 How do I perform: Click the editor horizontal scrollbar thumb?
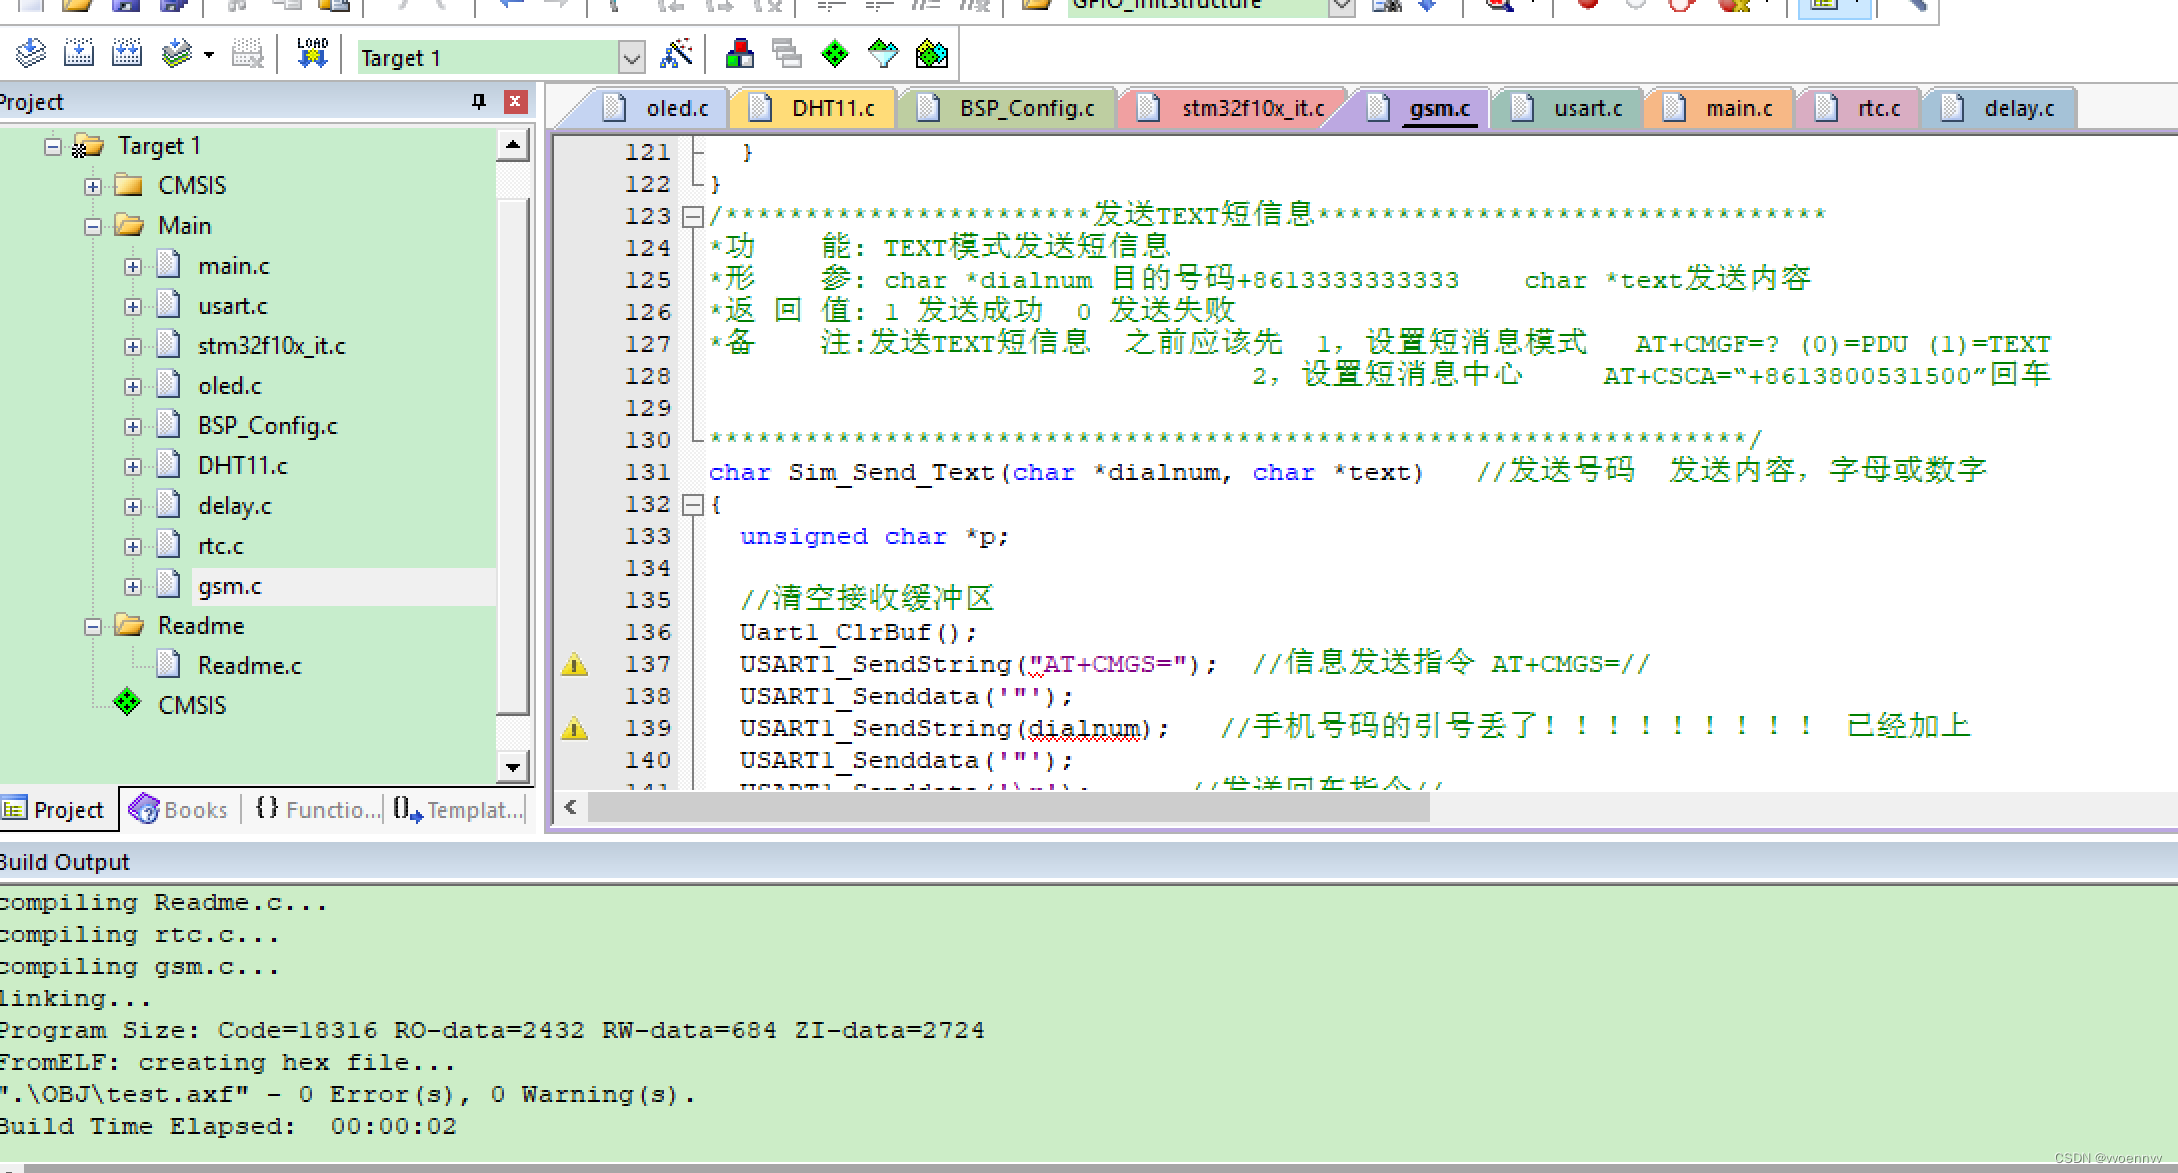[x=1008, y=807]
